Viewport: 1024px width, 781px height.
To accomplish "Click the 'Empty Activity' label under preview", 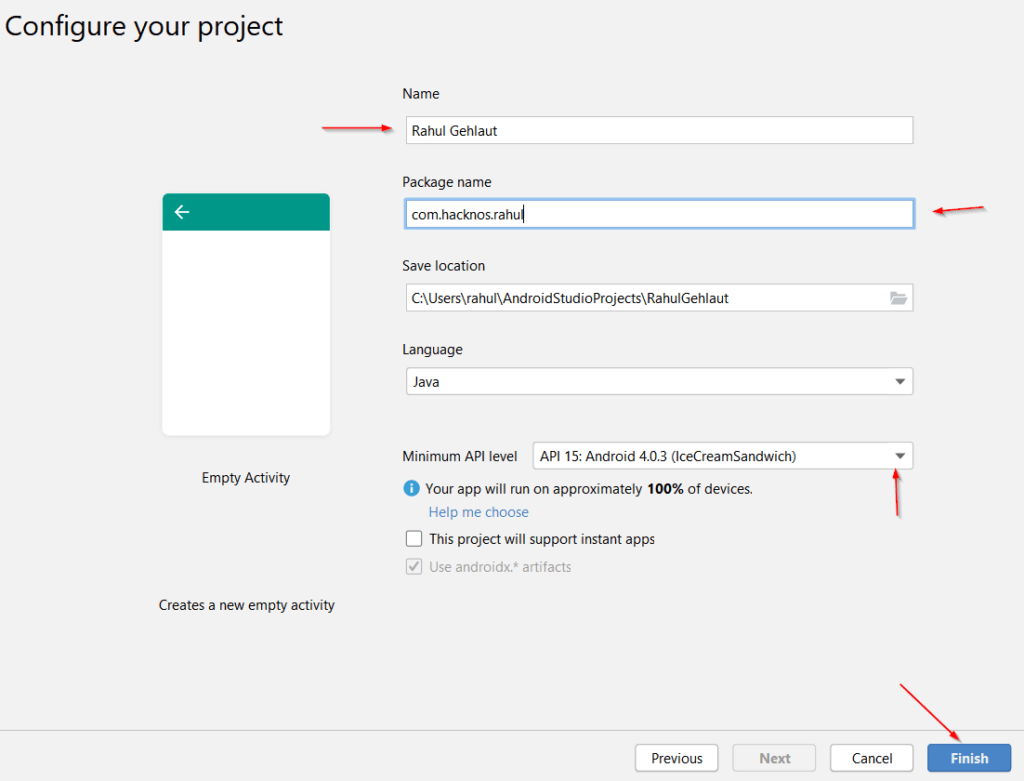I will tap(246, 478).
